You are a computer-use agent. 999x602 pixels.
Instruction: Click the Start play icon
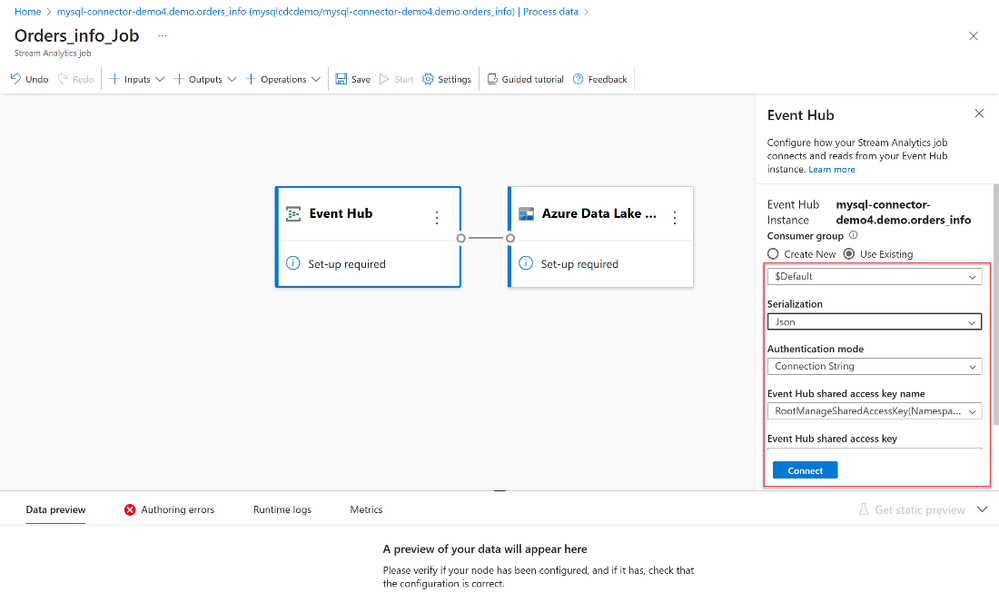point(384,79)
